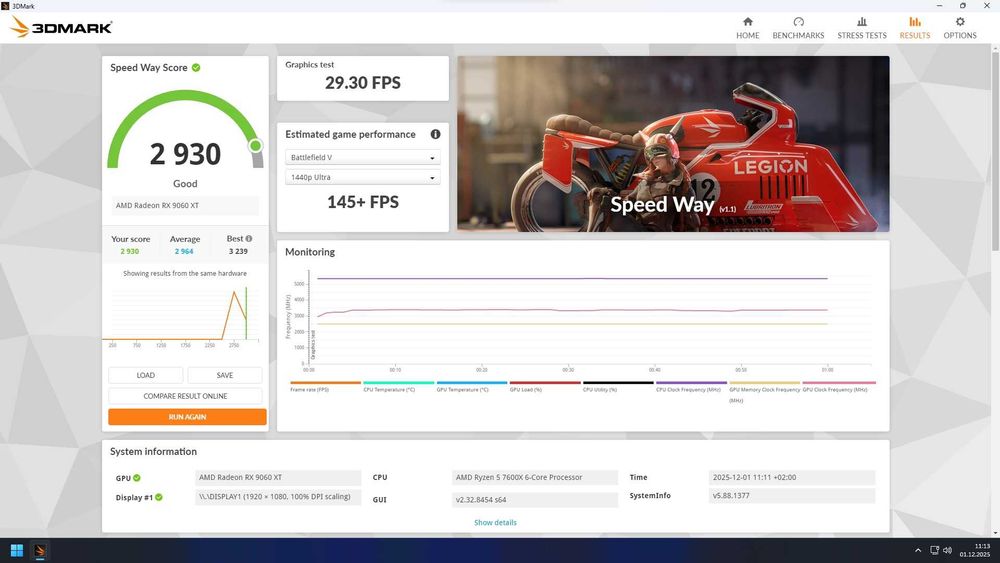Expand the 1440p Ultra resolution dropdown
The image size is (1000, 563).
click(x=362, y=177)
